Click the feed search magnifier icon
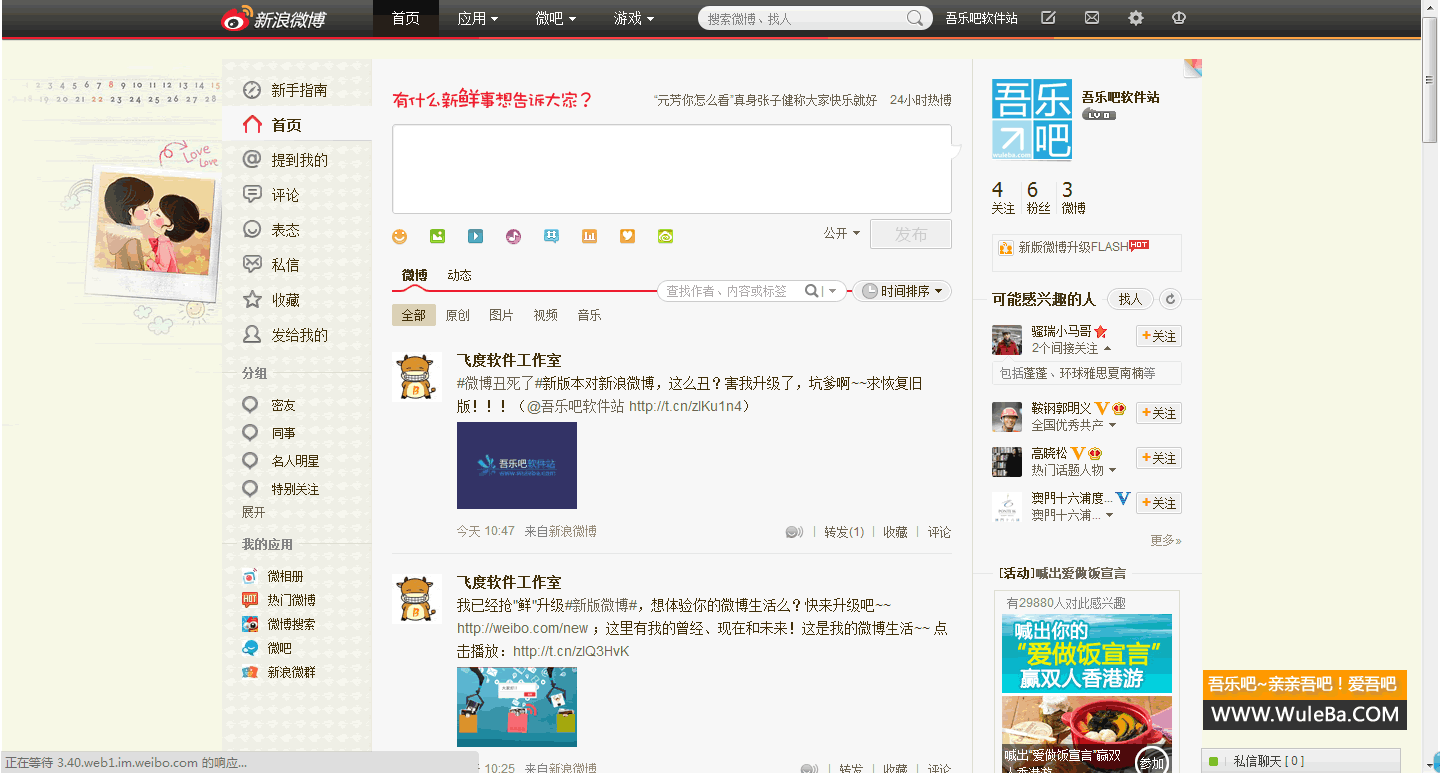The width and height of the screenshot is (1440, 773). pos(812,291)
